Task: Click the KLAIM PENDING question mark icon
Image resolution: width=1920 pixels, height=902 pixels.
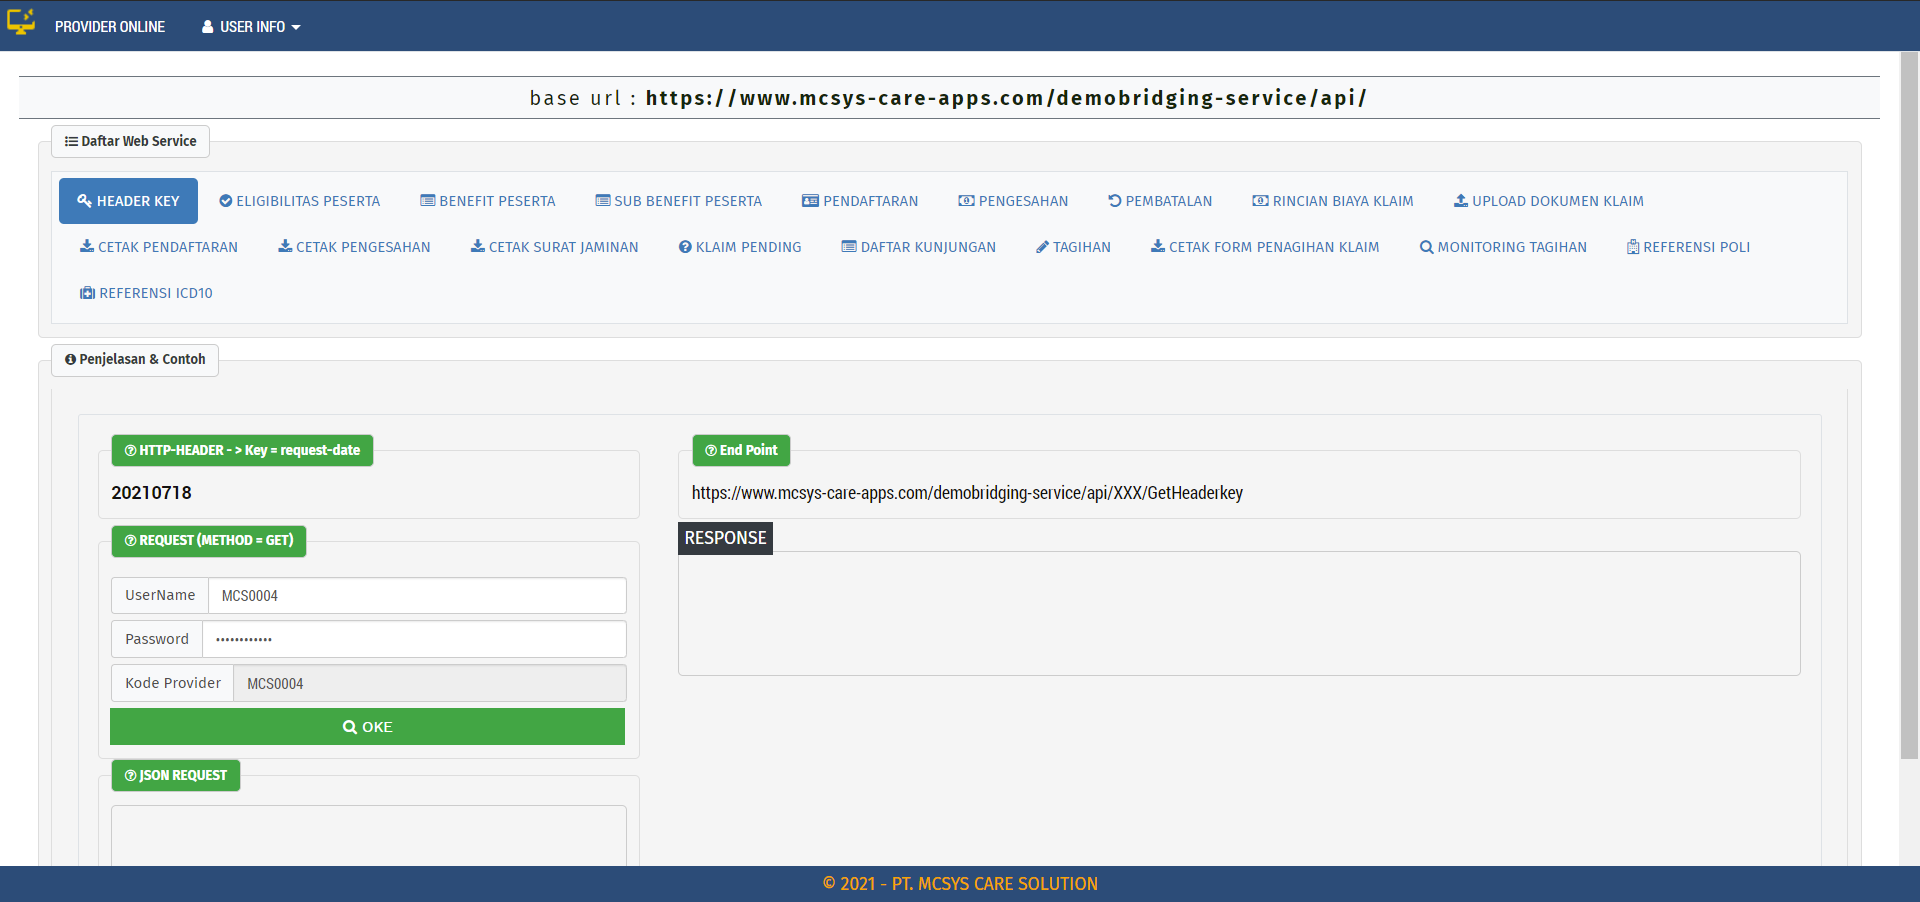Action: click(x=685, y=247)
